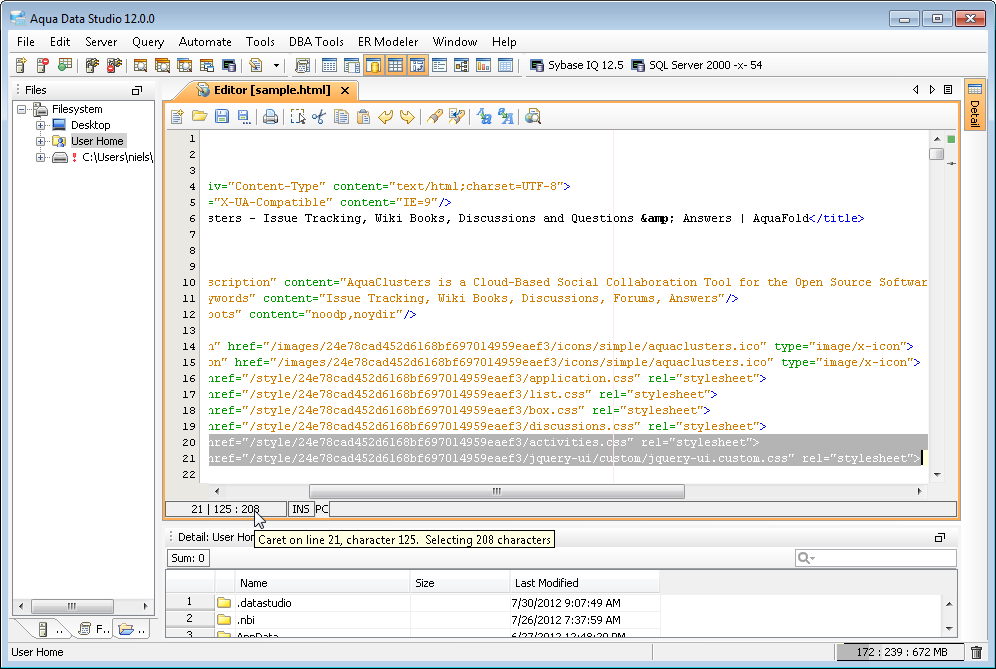Click the Undo arrow icon
This screenshot has height=669, width=996.
coord(386,117)
